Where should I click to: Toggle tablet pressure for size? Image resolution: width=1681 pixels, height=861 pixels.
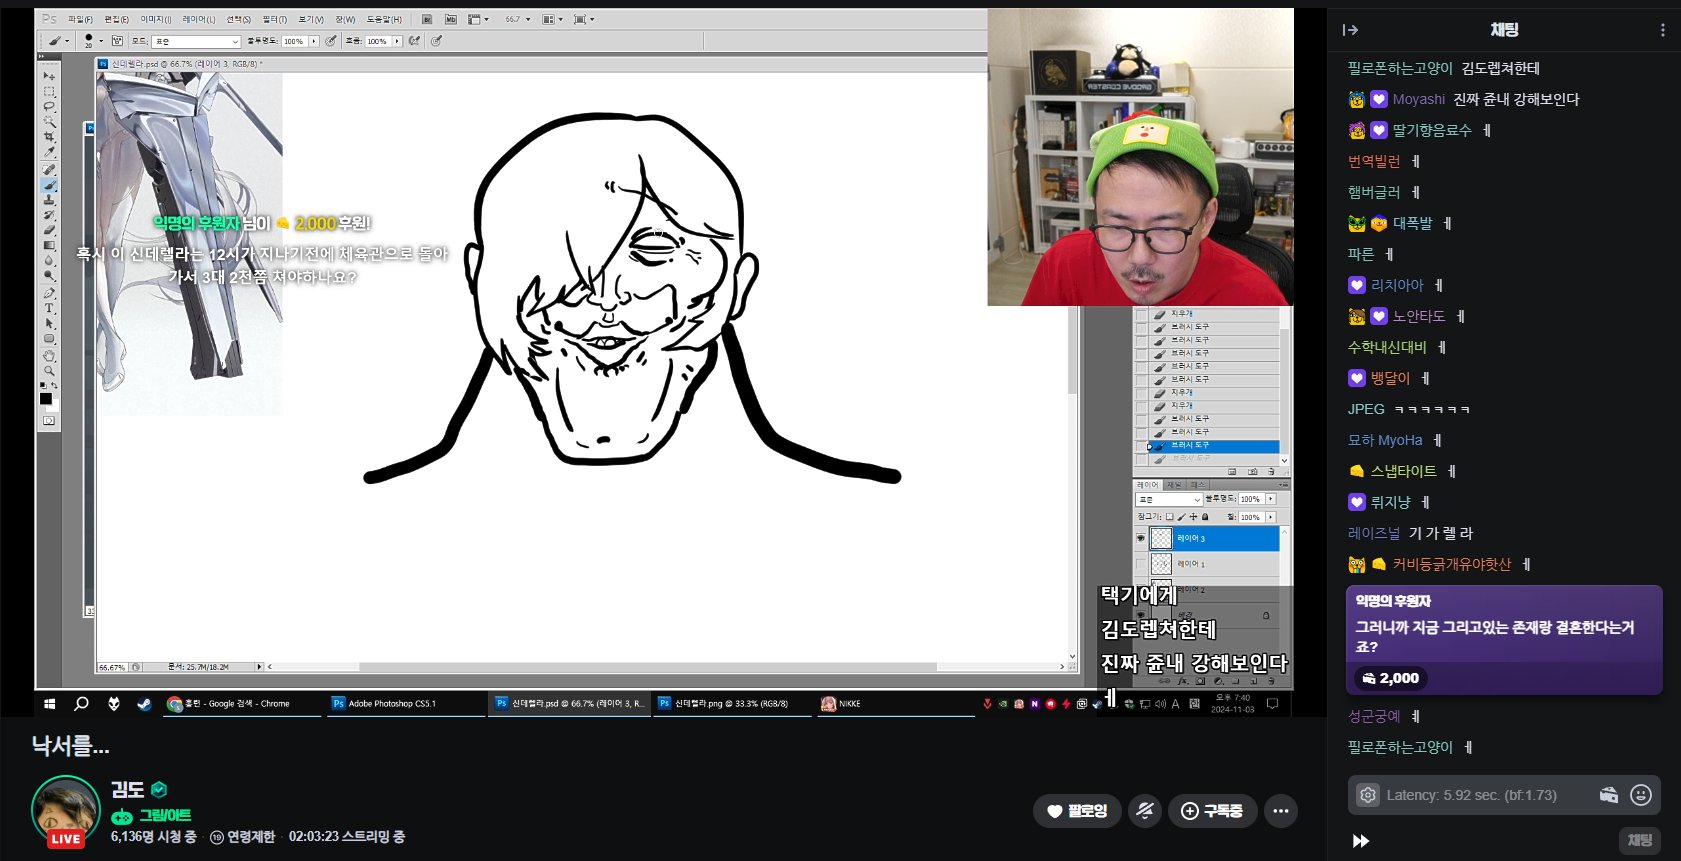(x=436, y=41)
